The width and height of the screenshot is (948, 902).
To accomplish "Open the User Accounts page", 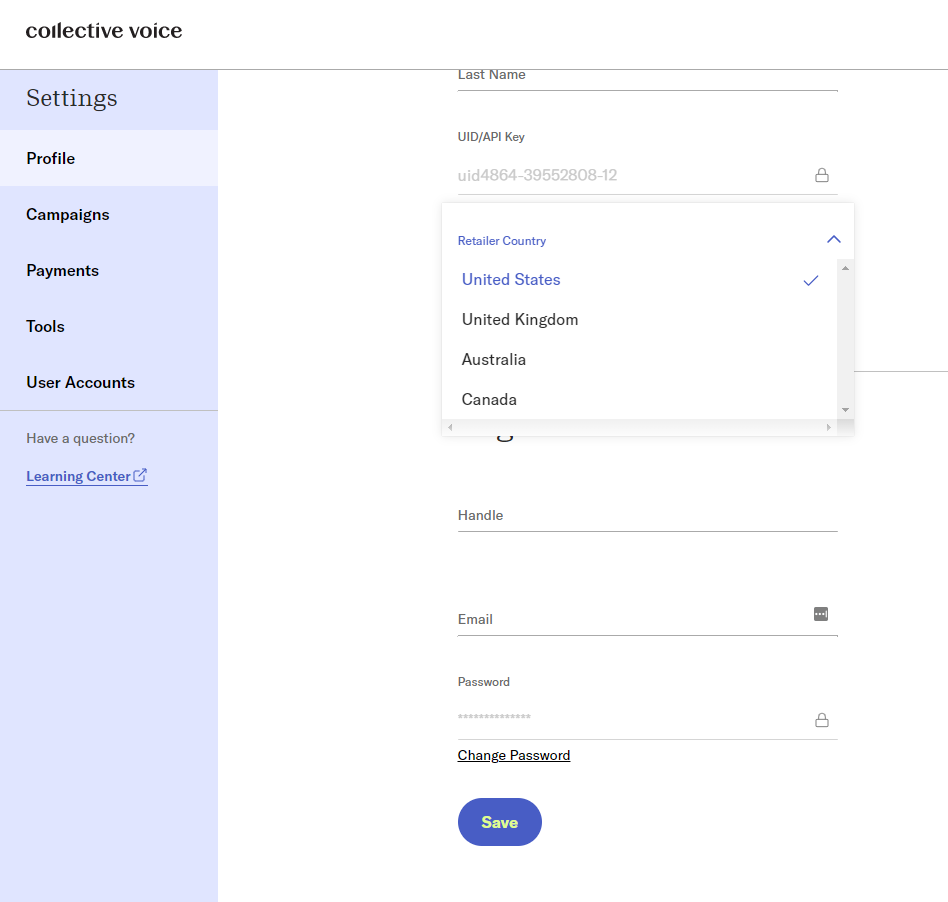I will click(80, 382).
